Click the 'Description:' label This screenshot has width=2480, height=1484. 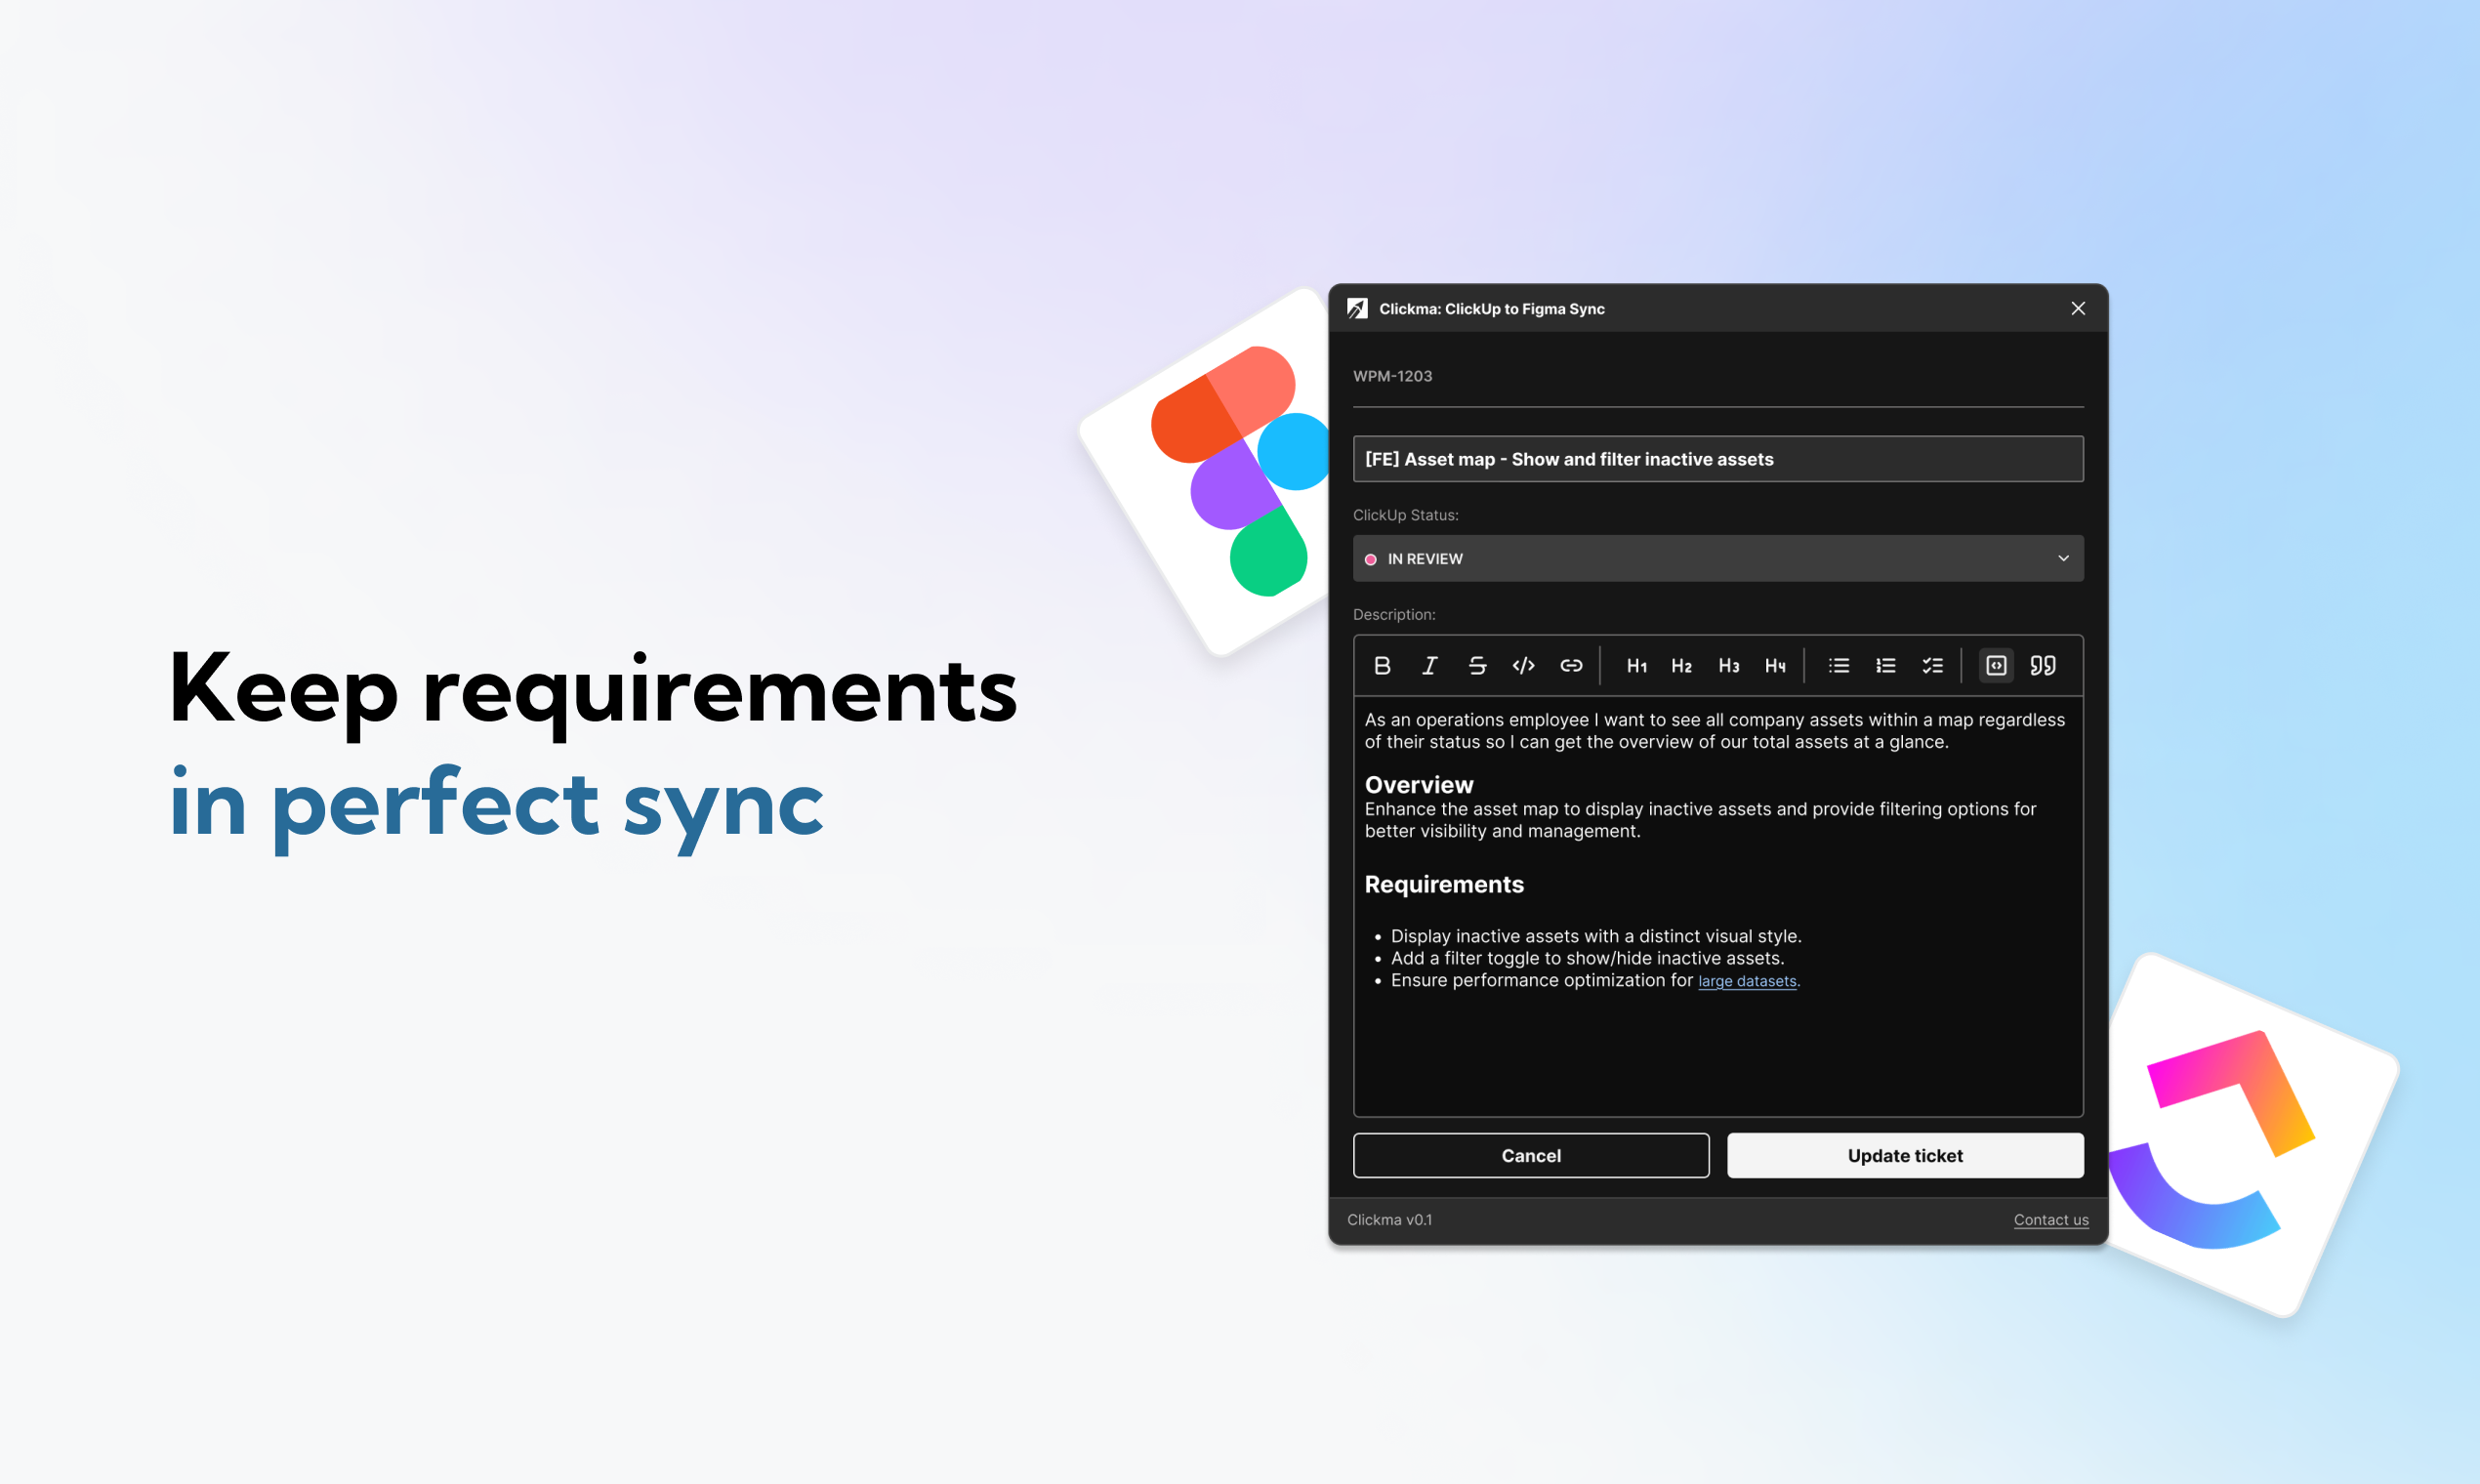tap(1394, 615)
